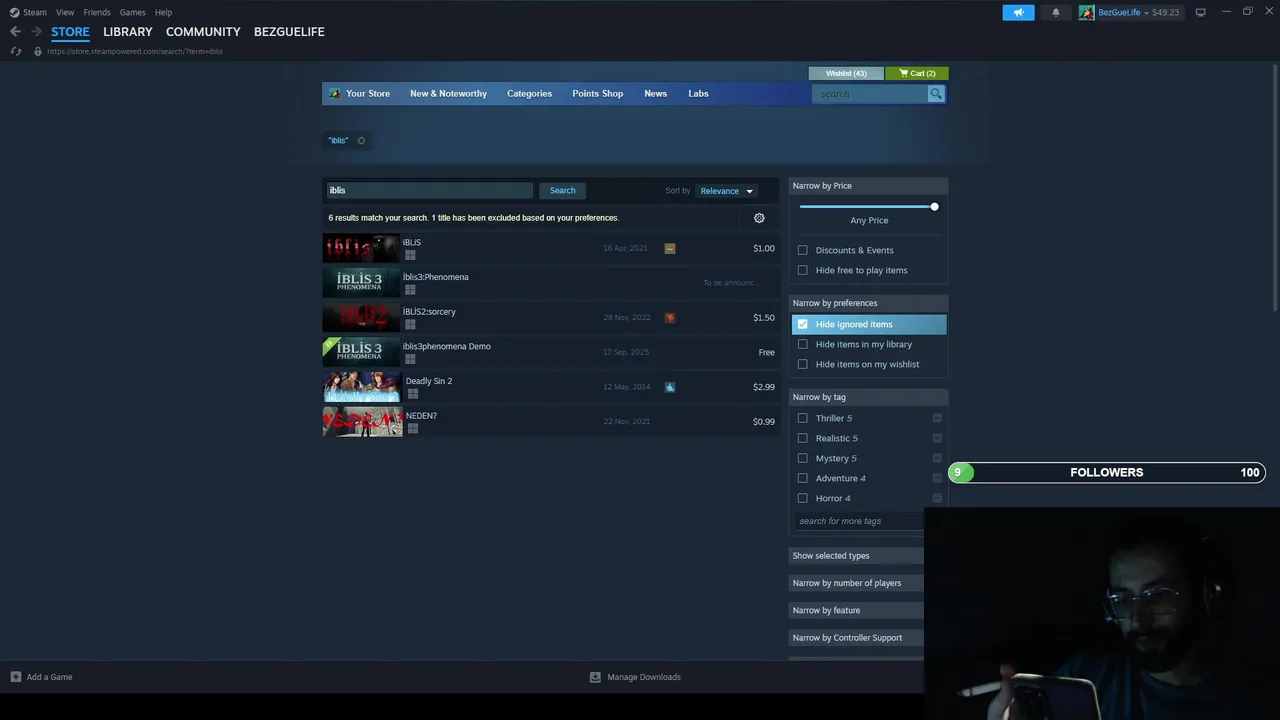Go to the Points Shop

(x=597, y=94)
